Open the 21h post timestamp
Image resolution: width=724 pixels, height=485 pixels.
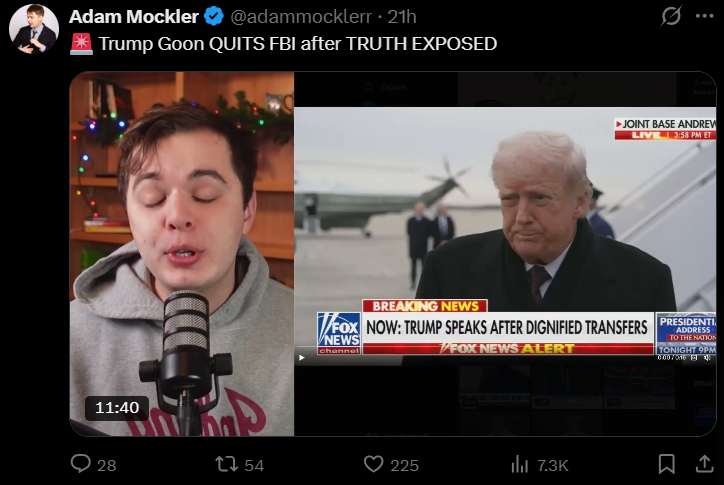click(402, 17)
